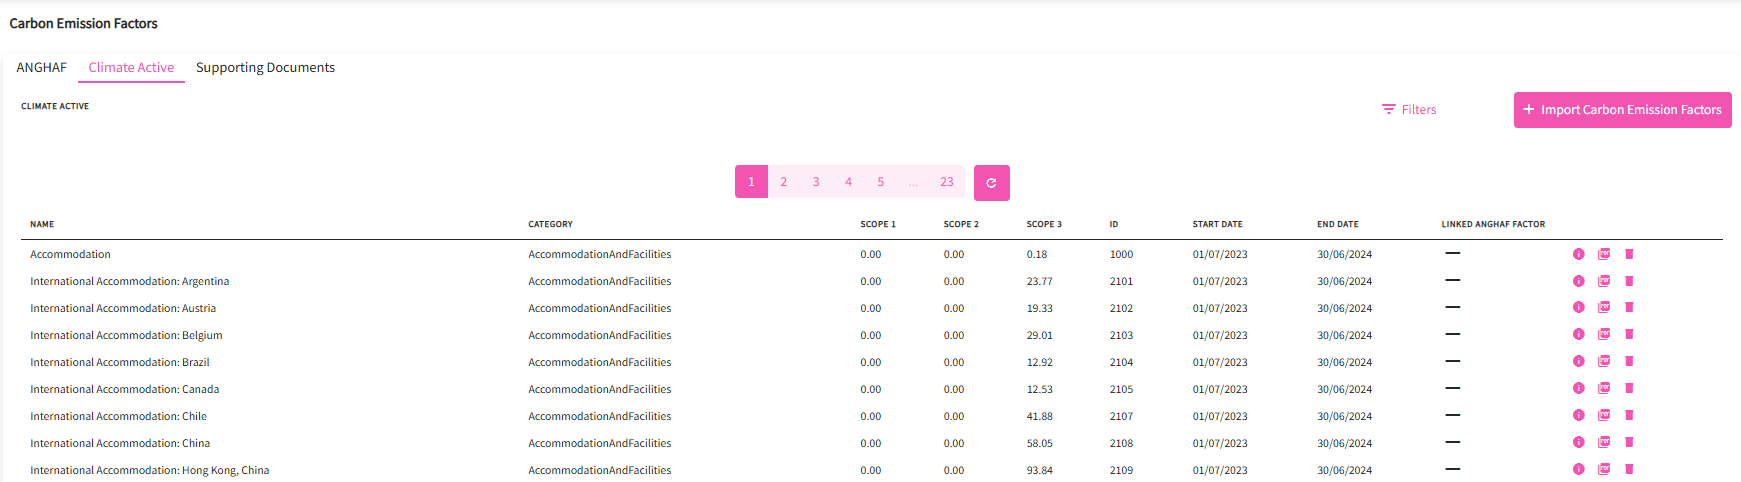View info for International Accommodation: Chile
This screenshot has width=1741, height=482.
(1578, 416)
